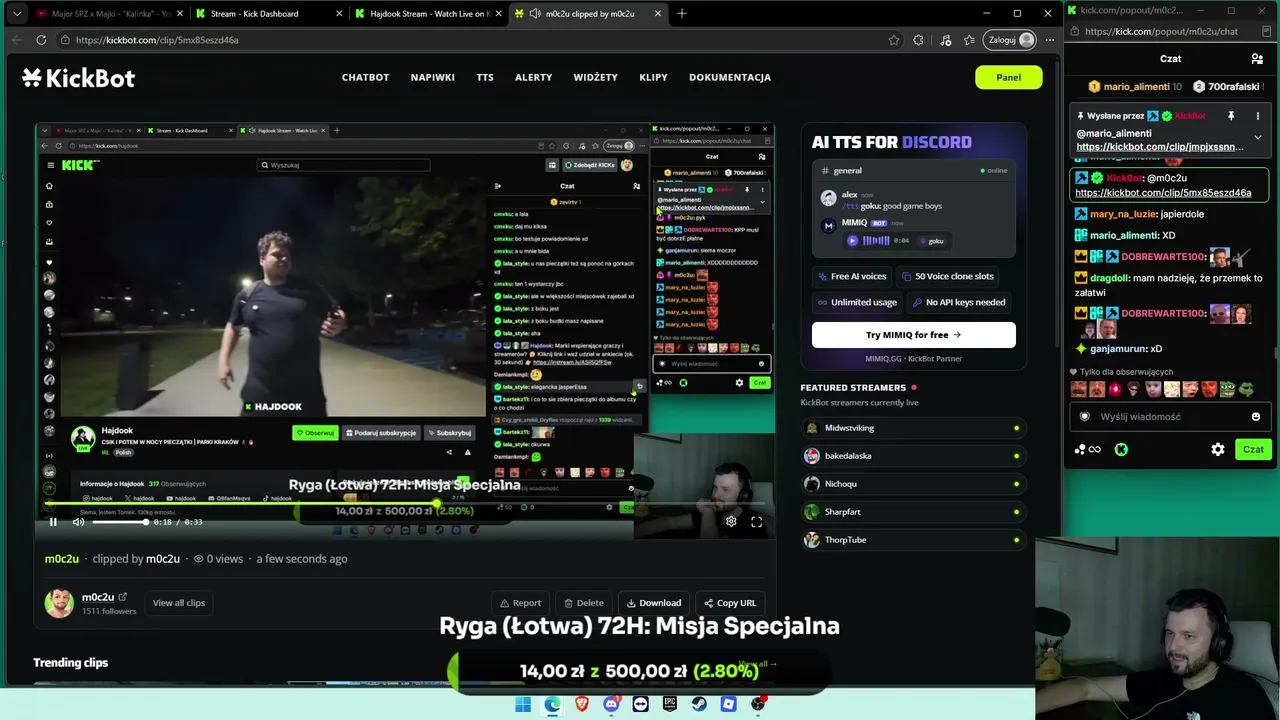Open browser extensions menu
The height and width of the screenshot is (720, 1280).
pyautogui.click(x=918, y=40)
